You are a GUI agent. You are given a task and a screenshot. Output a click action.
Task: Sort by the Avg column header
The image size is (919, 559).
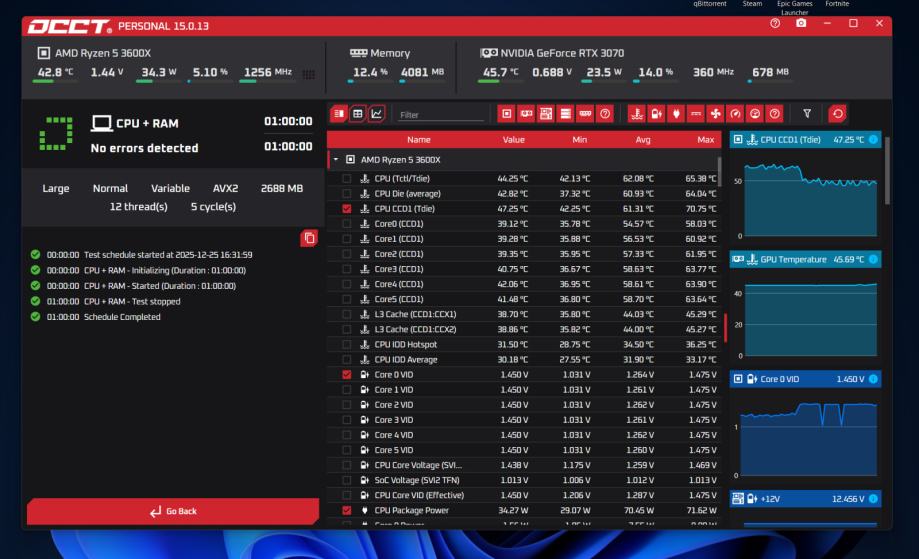tap(642, 139)
